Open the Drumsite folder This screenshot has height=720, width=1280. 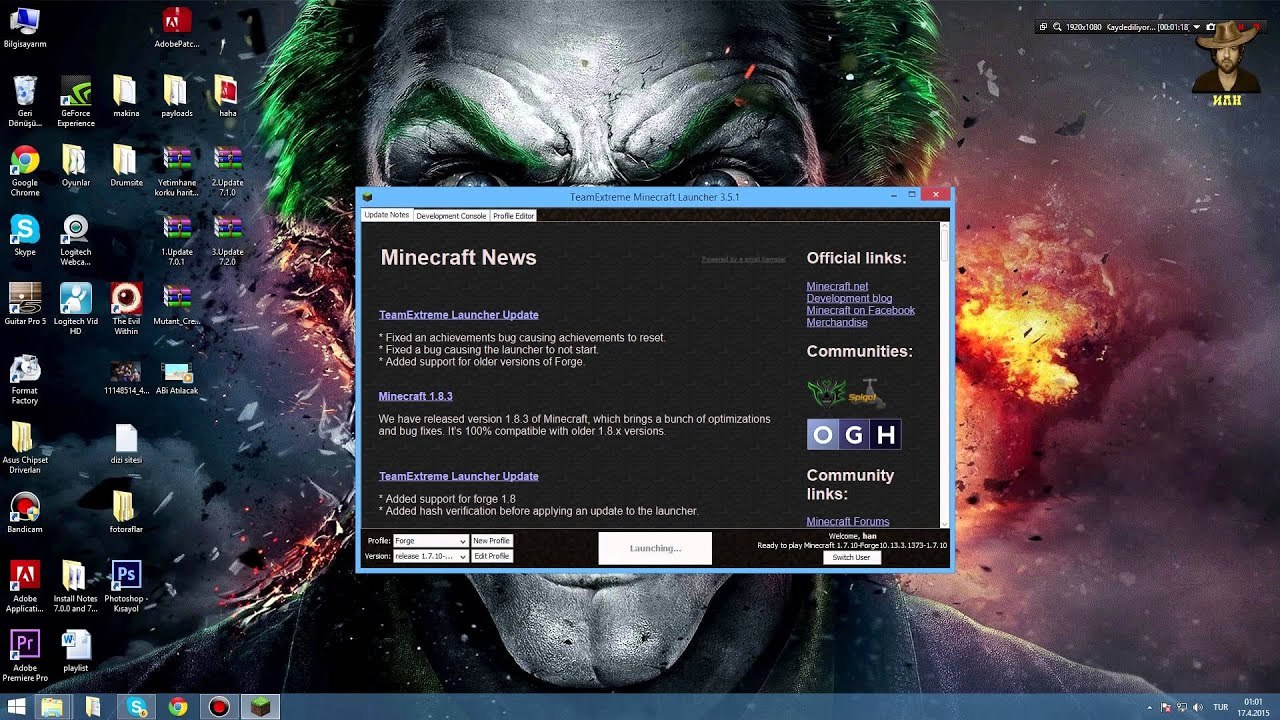[x=126, y=166]
